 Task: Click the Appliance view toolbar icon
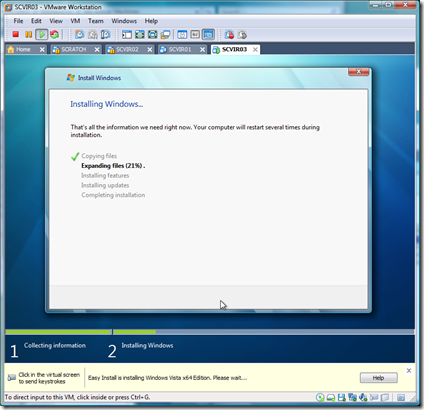(195, 34)
